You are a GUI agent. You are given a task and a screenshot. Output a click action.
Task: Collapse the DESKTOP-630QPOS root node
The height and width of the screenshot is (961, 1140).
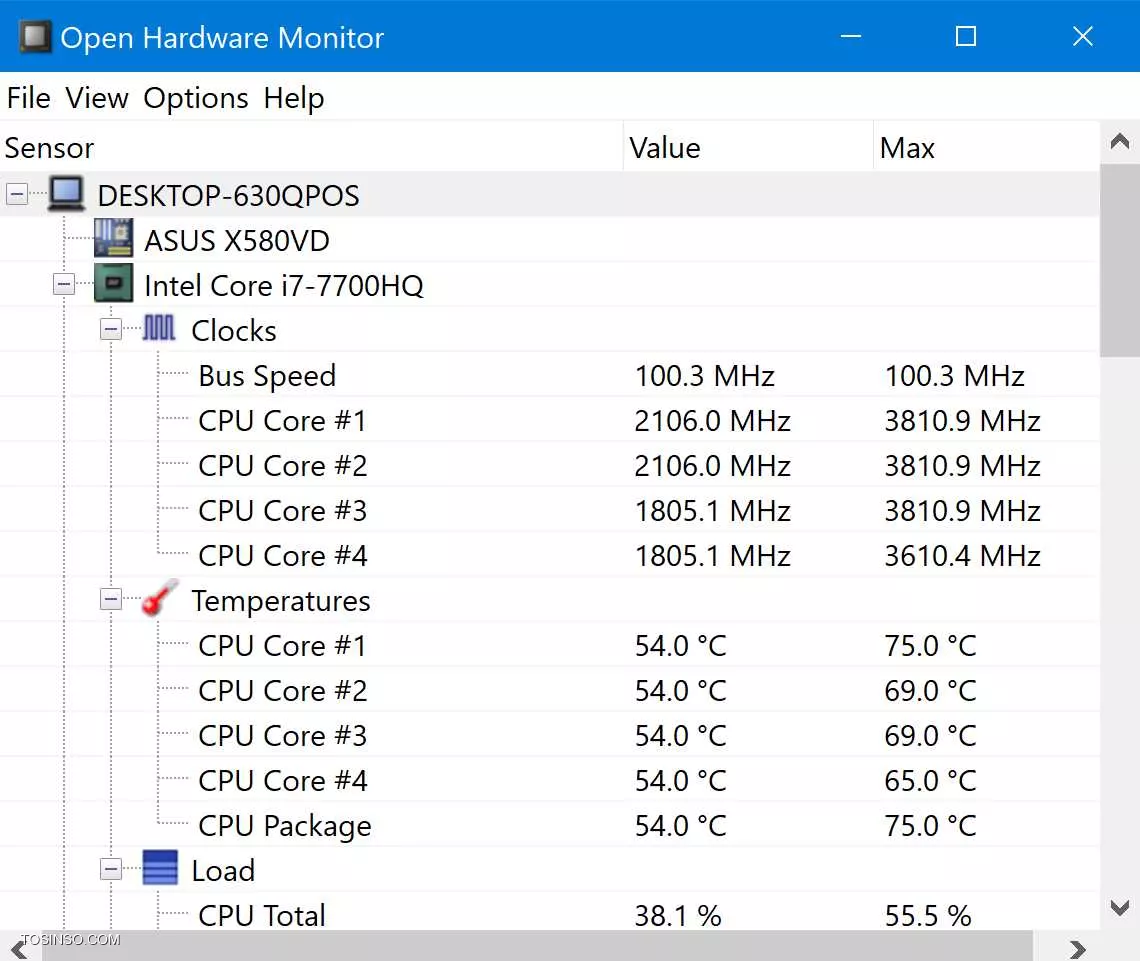click(17, 194)
